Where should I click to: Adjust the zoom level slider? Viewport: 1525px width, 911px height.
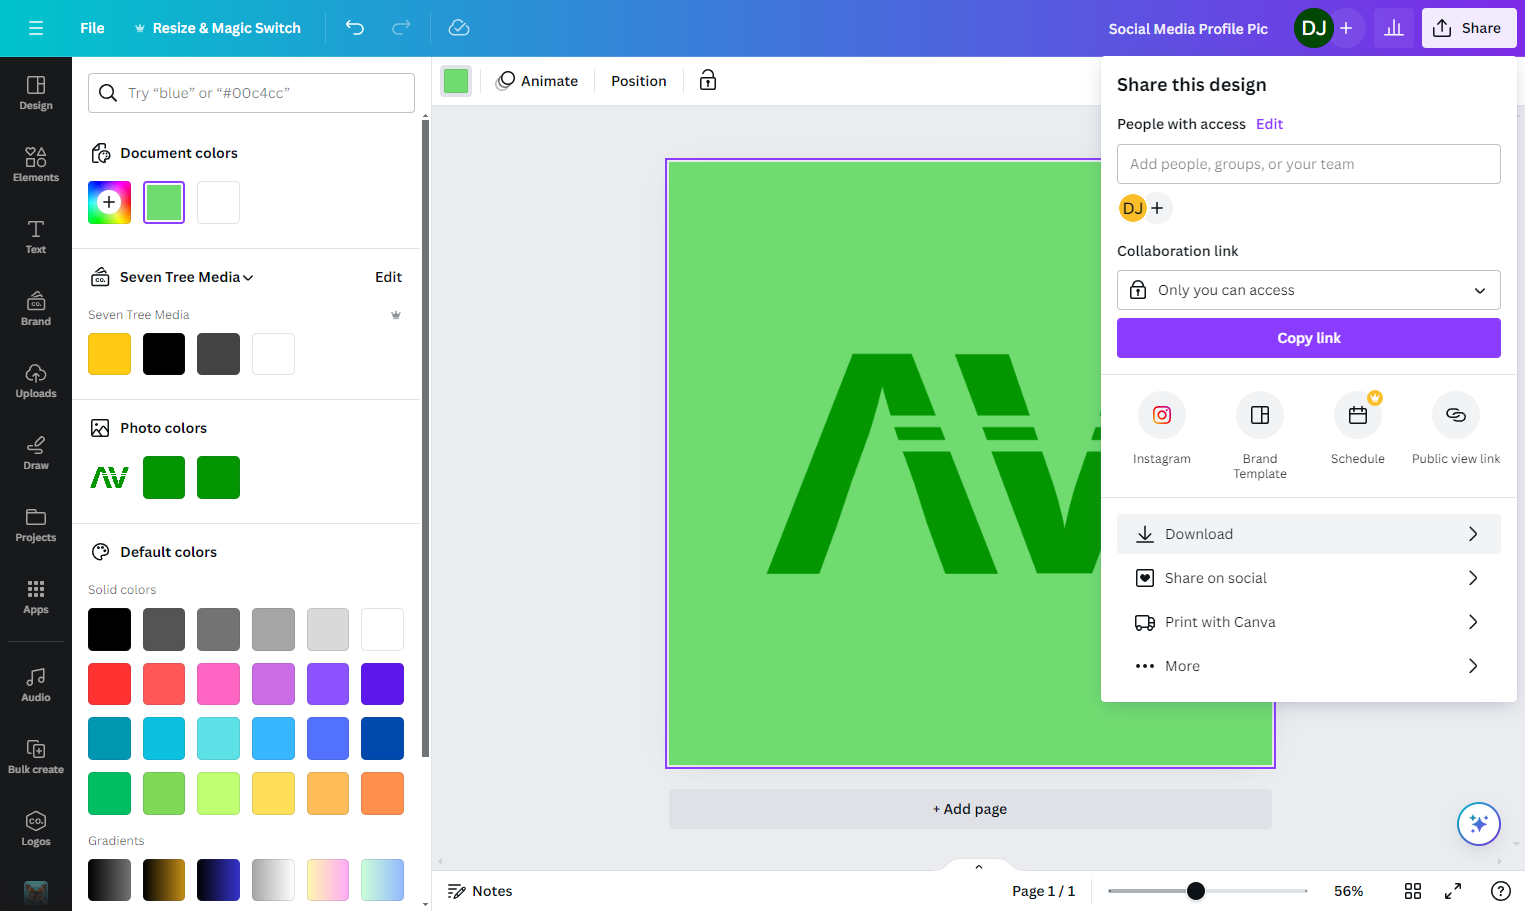1196,891
